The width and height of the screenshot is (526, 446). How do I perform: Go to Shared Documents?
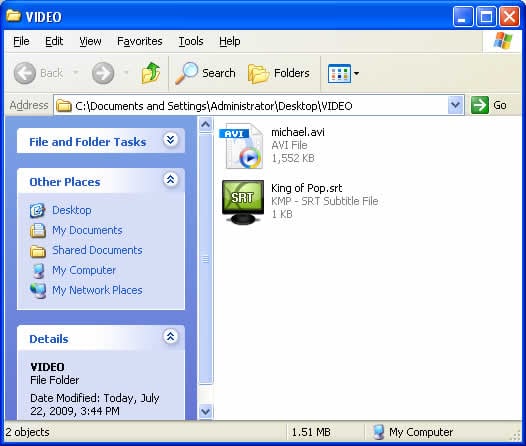coord(97,250)
